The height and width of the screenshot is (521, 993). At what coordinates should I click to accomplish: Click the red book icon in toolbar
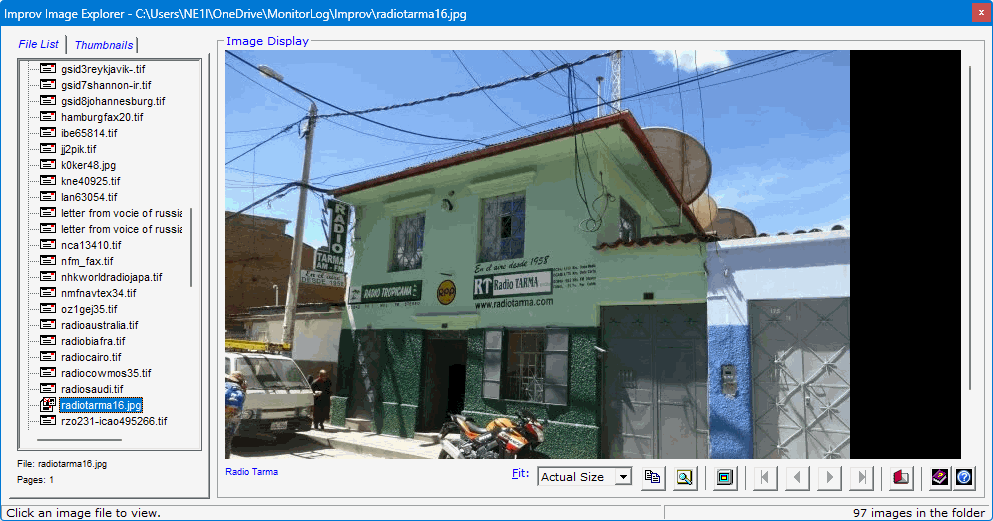point(902,477)
